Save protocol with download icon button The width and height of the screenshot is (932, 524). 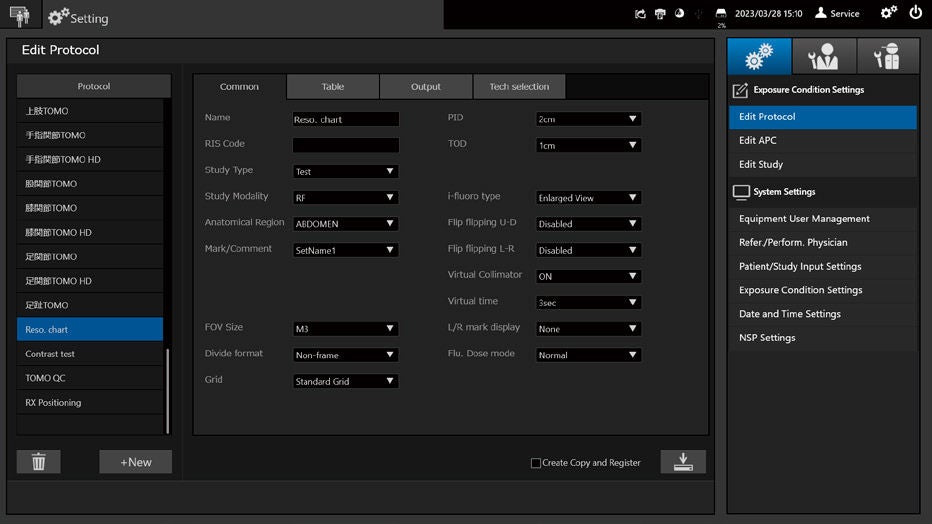pyautogui.click(x=683, y=462)
